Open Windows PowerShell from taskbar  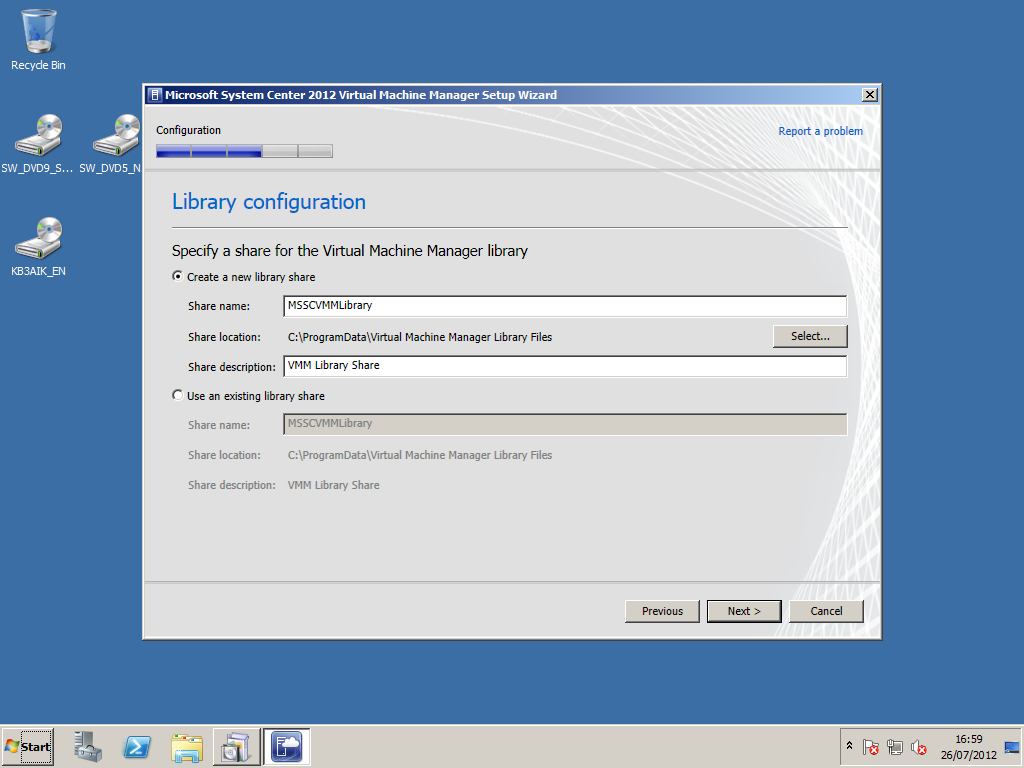pos(137,746)
